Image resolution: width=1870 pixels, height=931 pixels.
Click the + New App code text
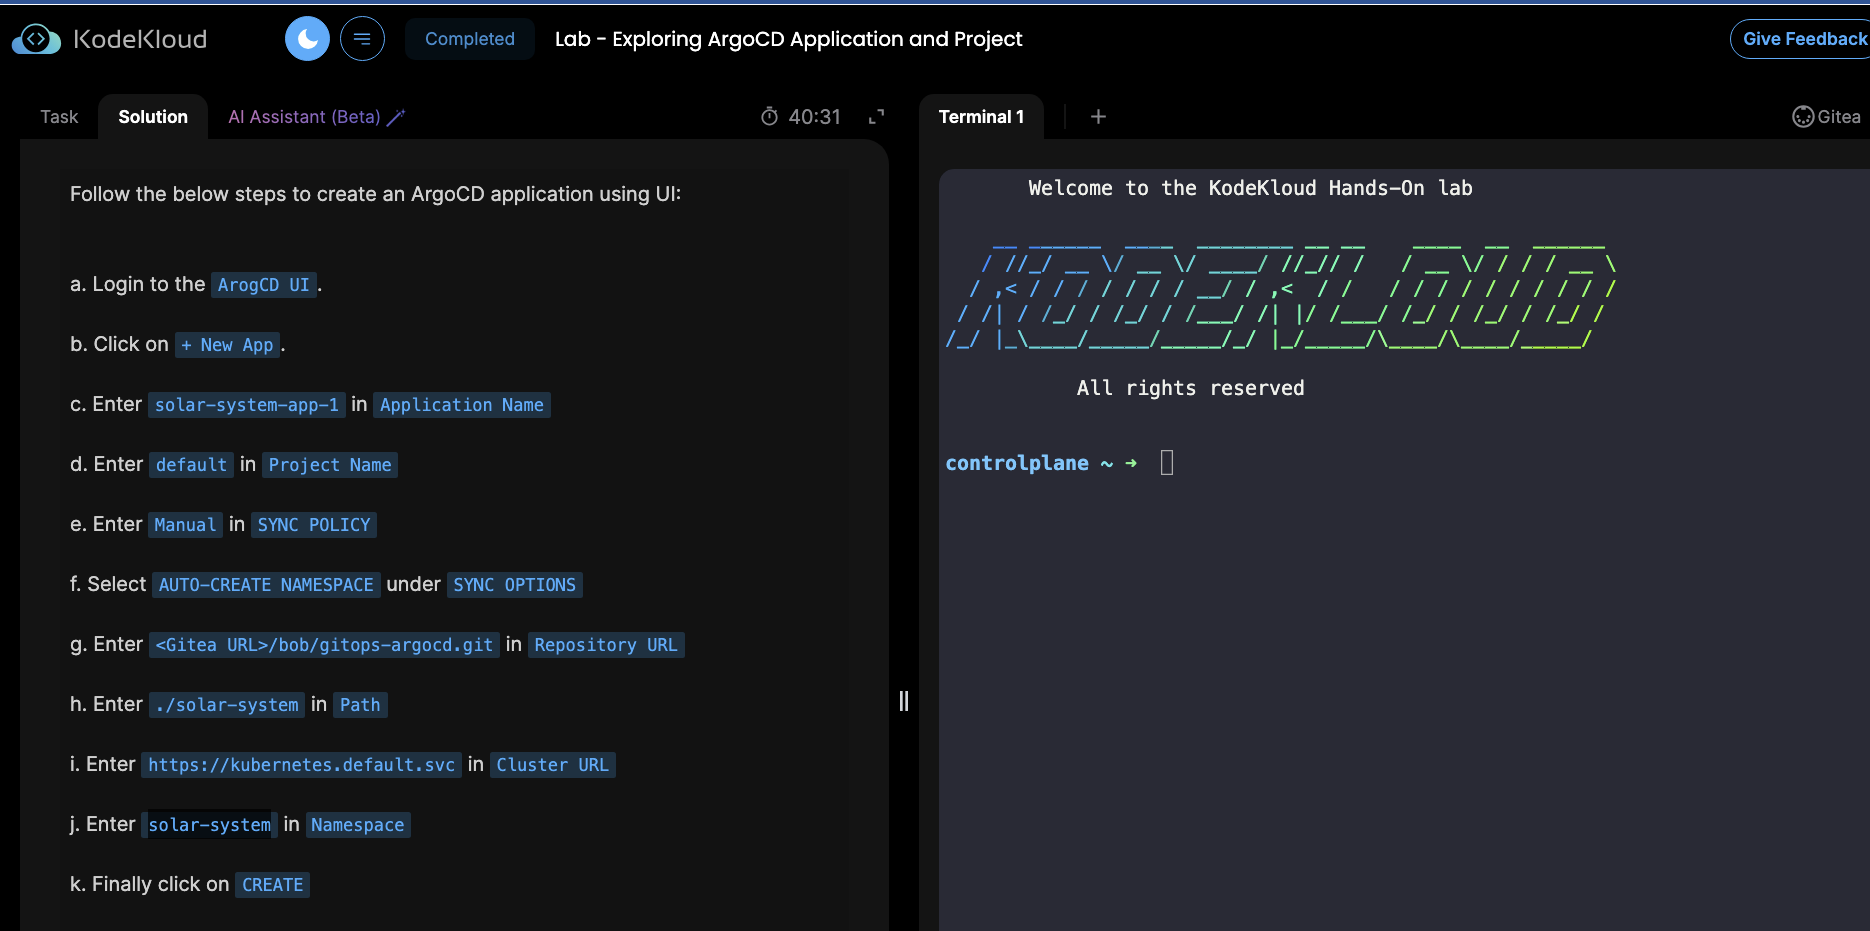pos(227,345)
